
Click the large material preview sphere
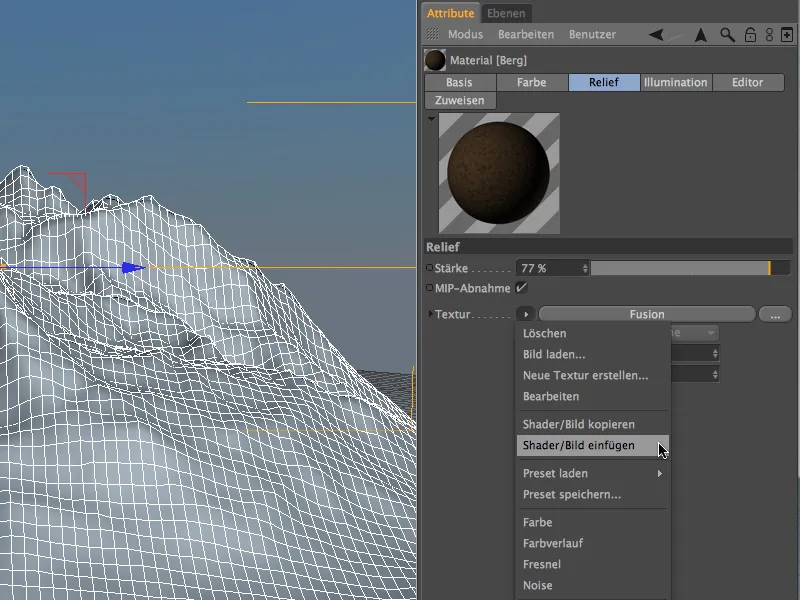pos(498,173)
